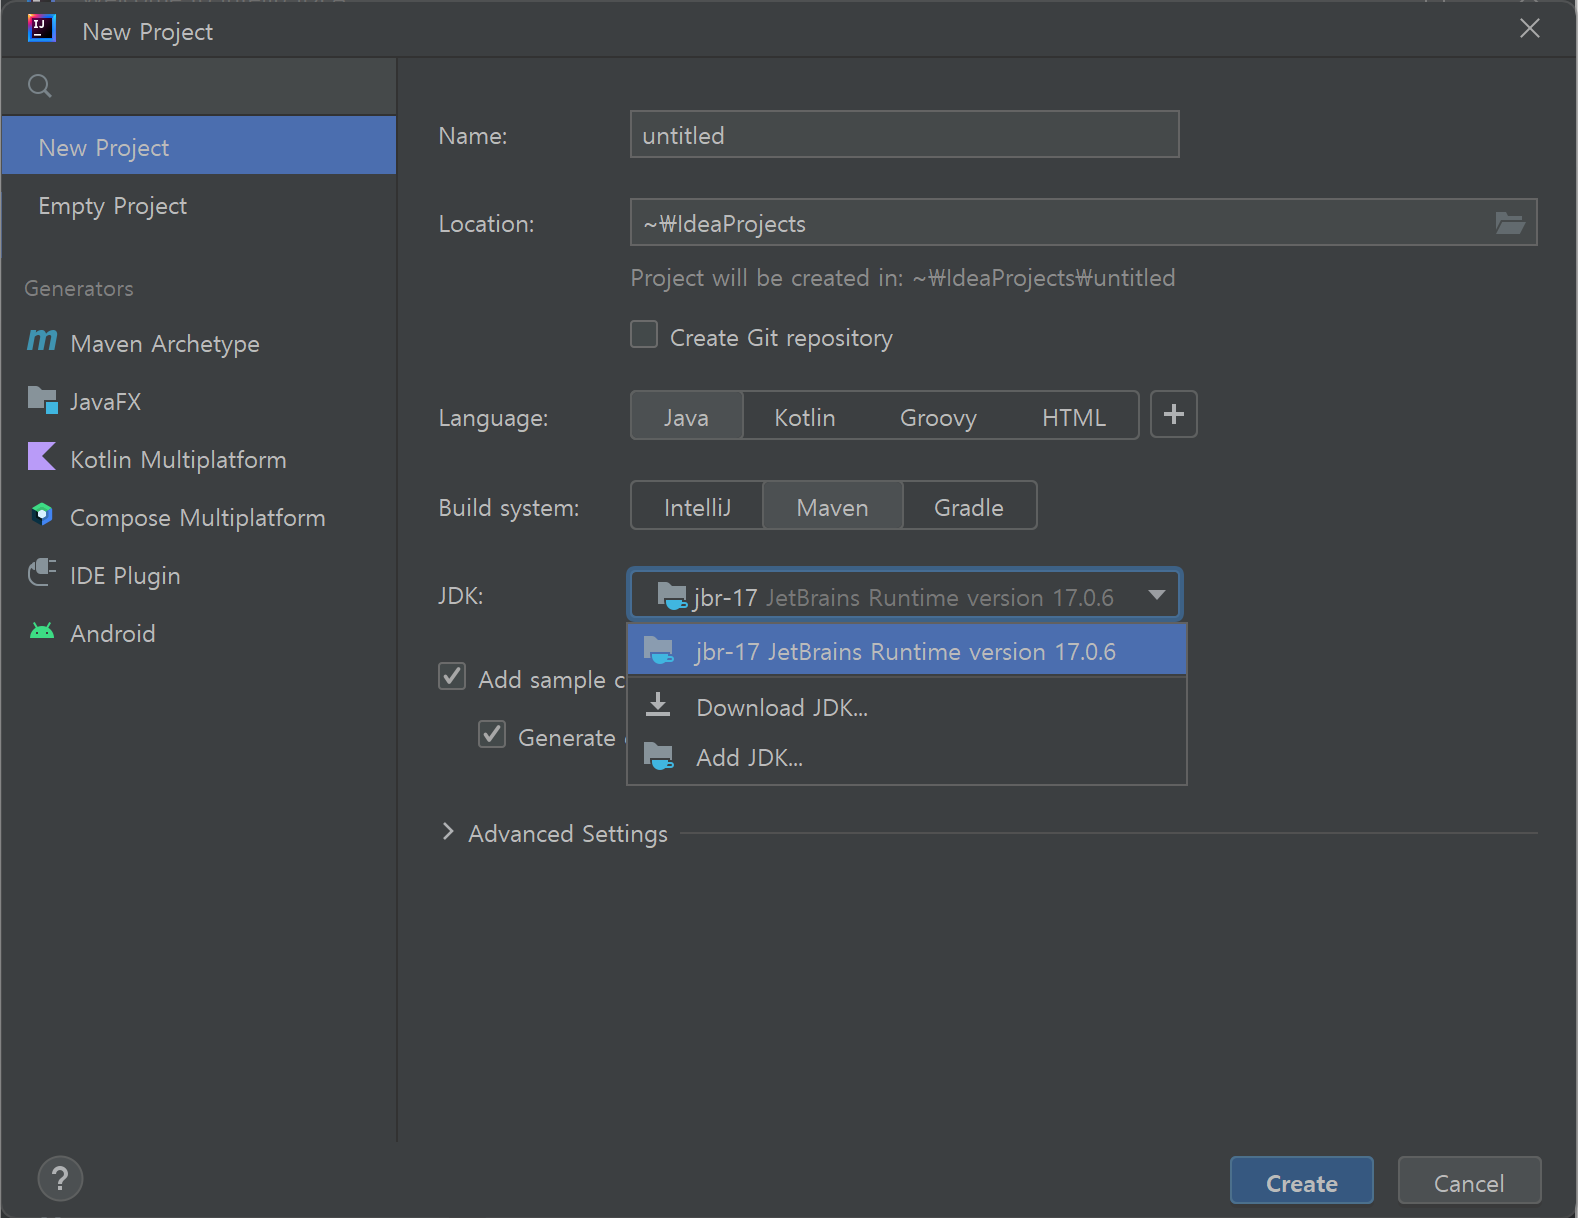Select Empty Project in sidebar
This screenshot has width=1578, height=1218.
(199, 204)
